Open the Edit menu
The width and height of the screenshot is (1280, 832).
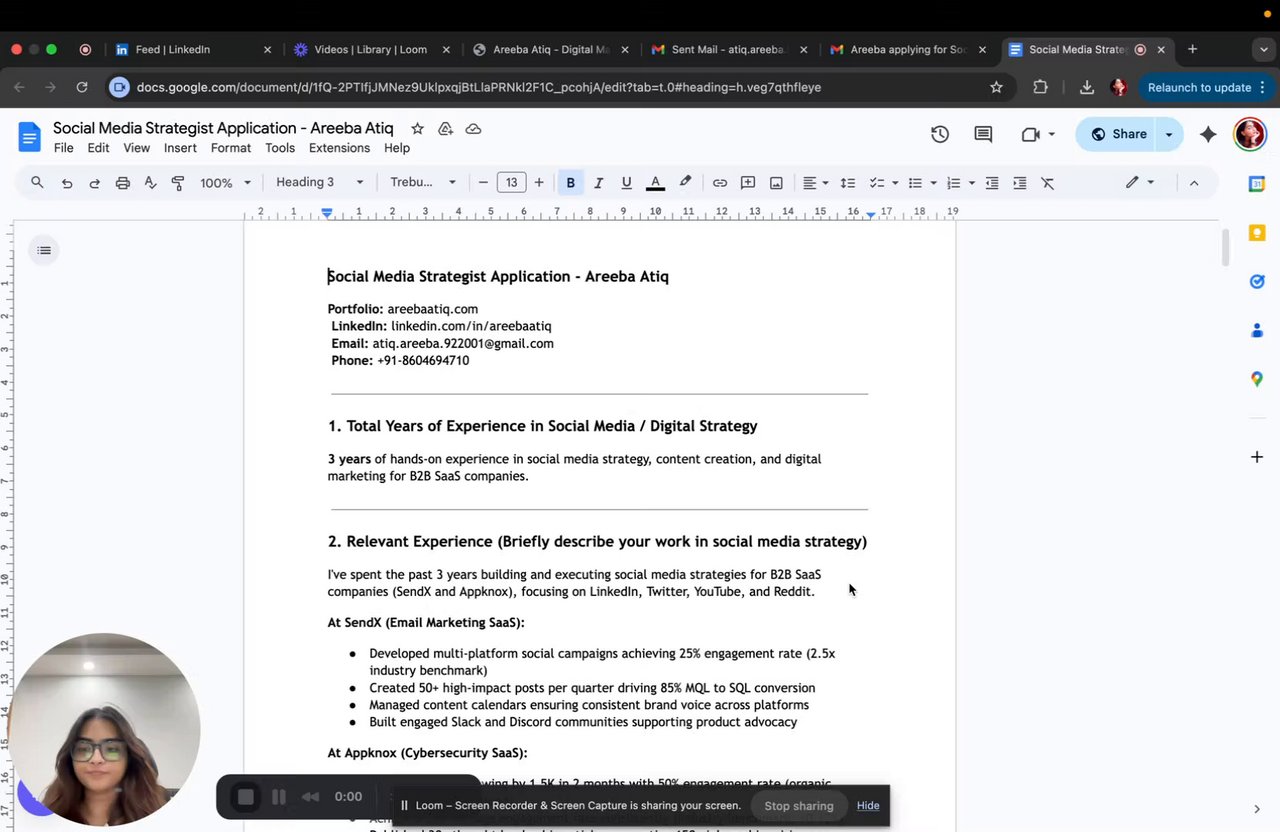pyautogui.click(x=98, y=148)
